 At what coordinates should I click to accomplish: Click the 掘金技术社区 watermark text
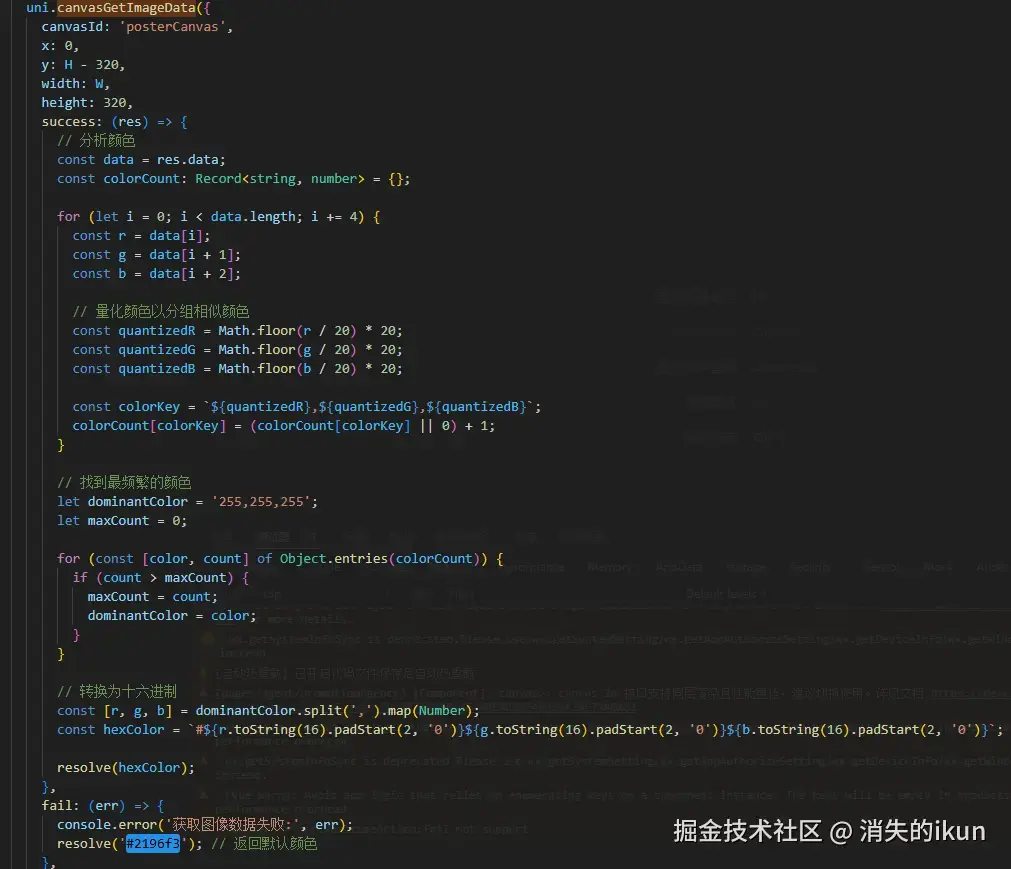[747, 831]
